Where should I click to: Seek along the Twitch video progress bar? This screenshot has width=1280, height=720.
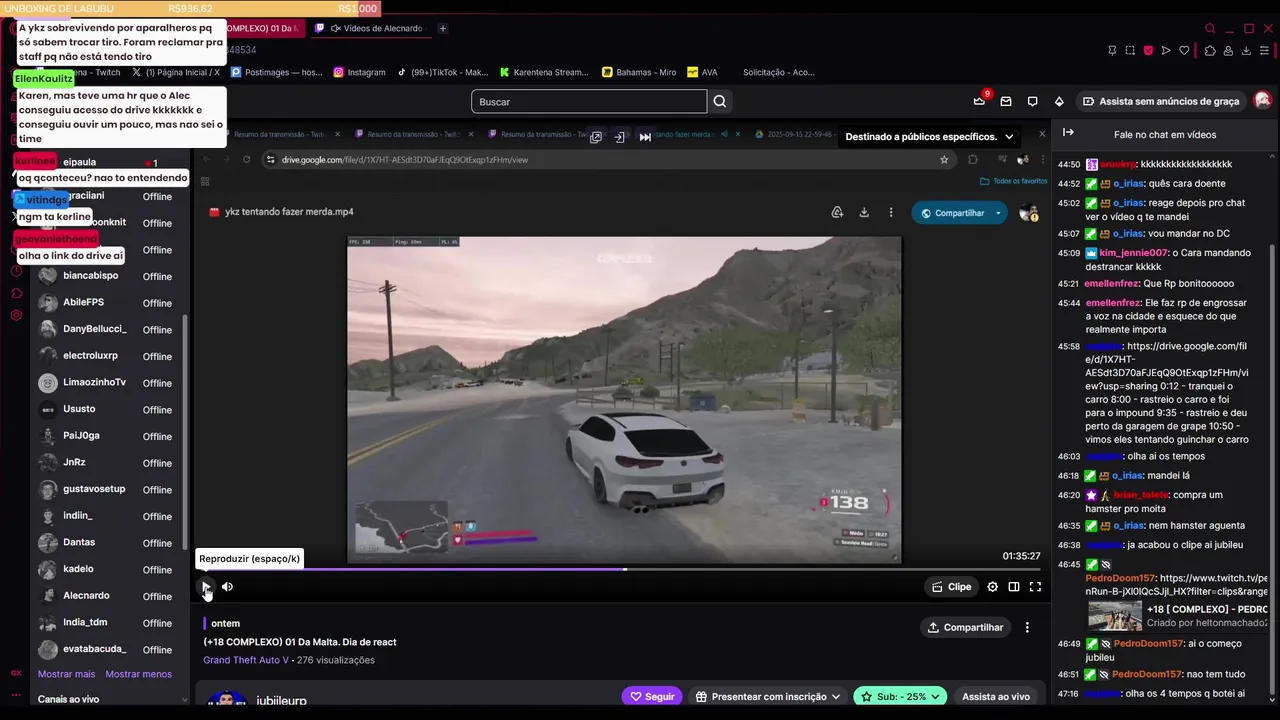[x=622, y=569]
